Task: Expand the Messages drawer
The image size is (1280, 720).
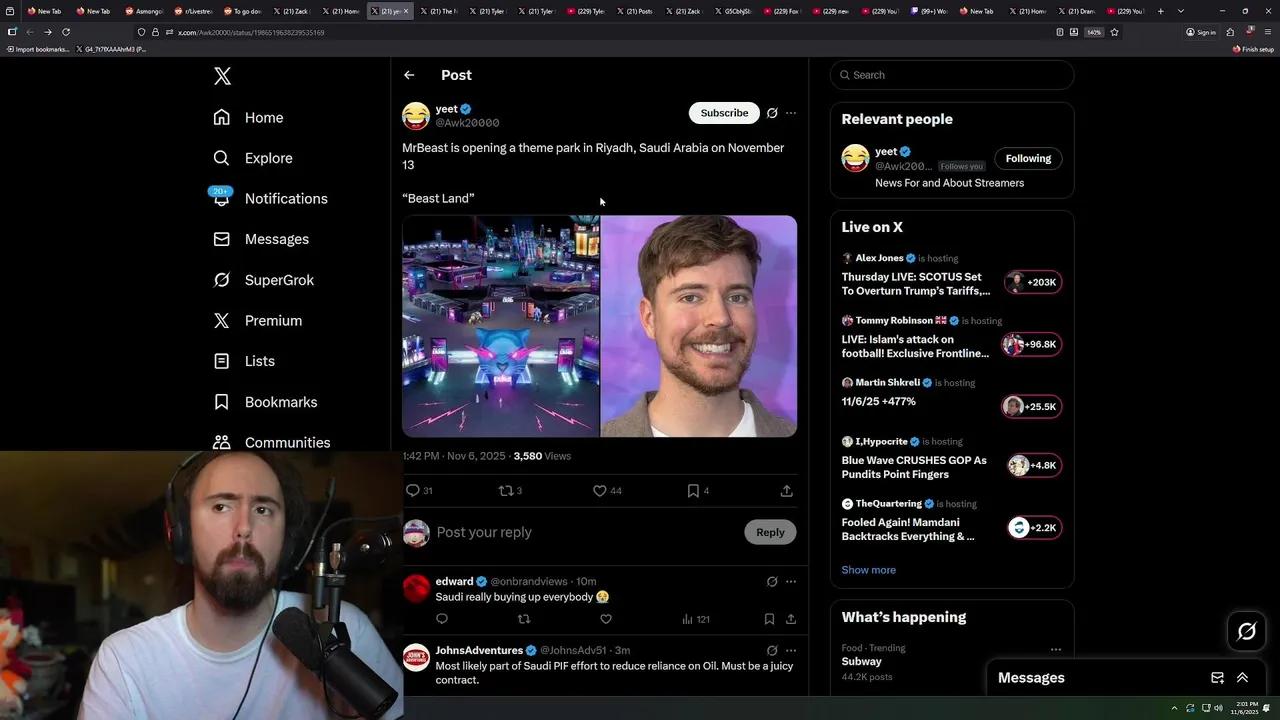Action: (x=1242, y=678)
